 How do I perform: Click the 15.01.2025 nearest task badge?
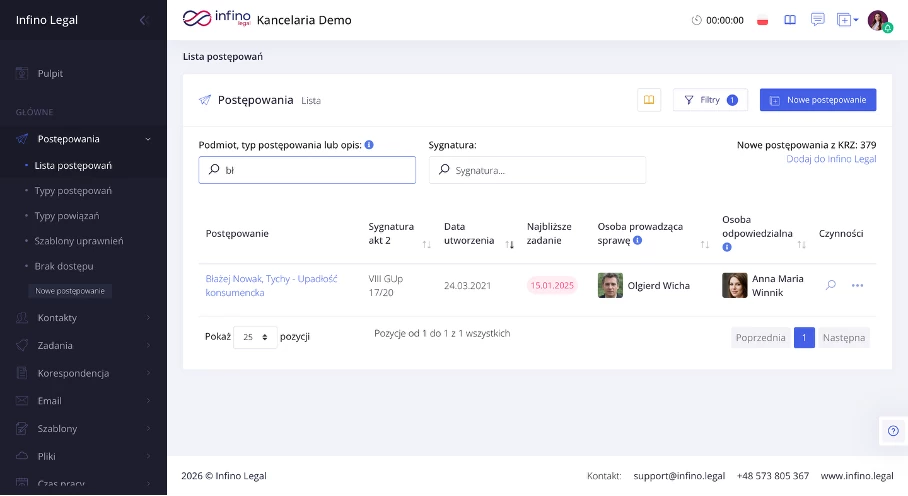click(552, 285)
